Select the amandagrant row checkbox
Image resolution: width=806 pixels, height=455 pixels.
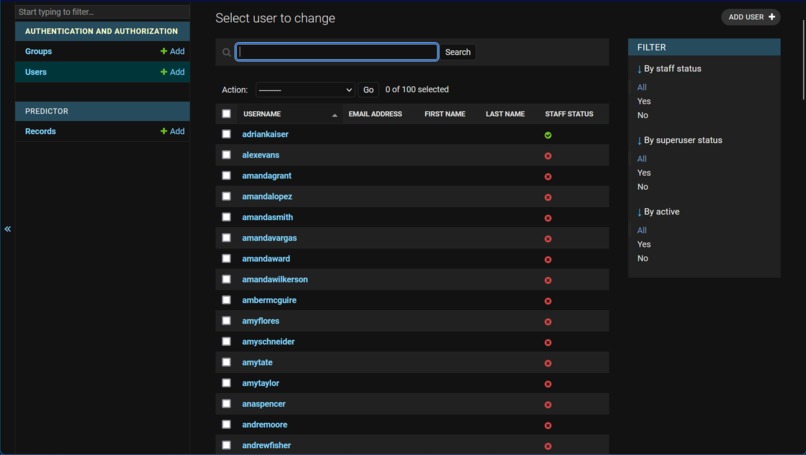226,175
